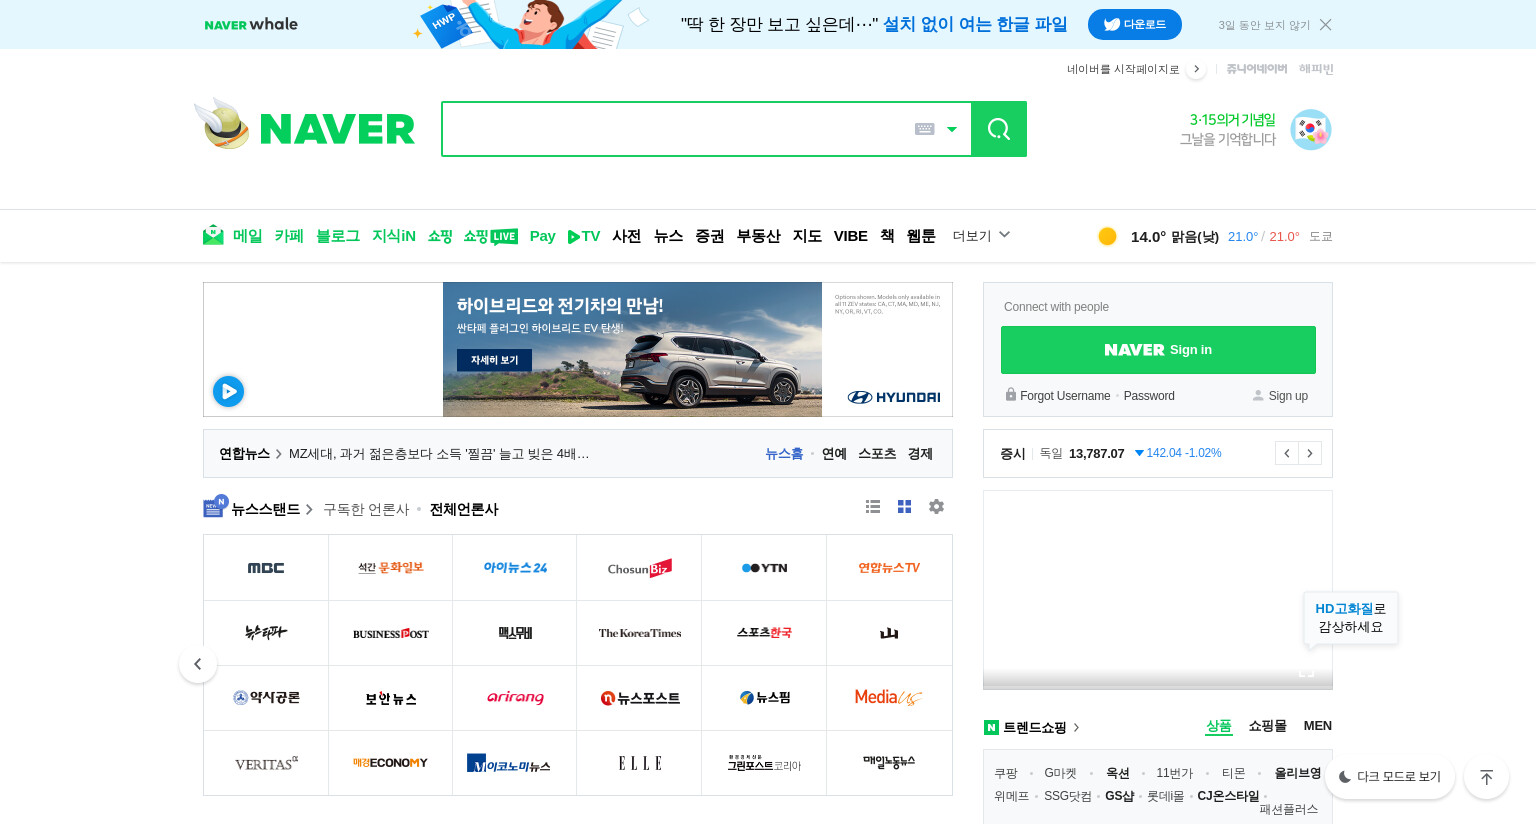Viewport: 1536px width, 824px height.
Task: Expand the search autocomplete dropdown arrow
Action: point(952,129)
